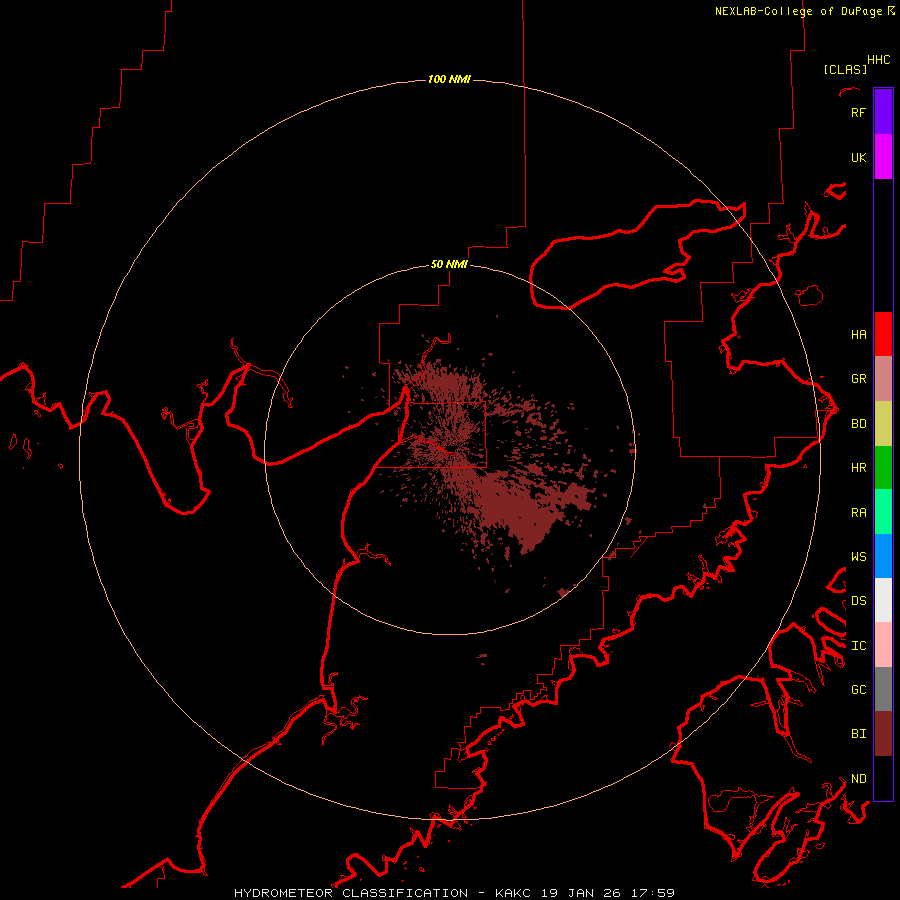Click the BD legend label

(858, 424)
